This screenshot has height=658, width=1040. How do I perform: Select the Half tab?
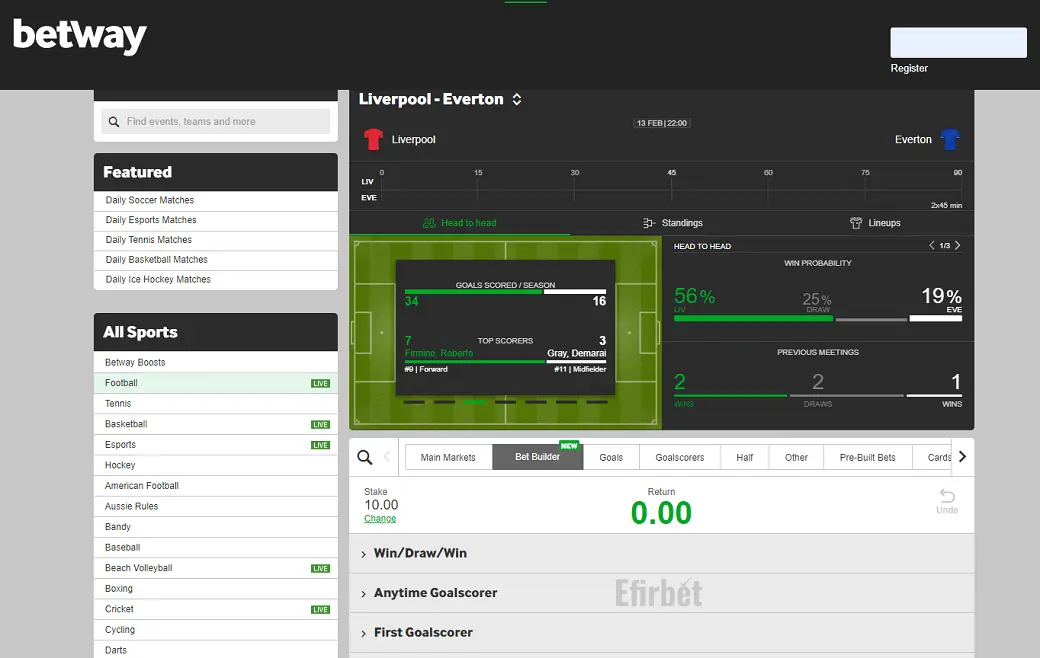coord(745,457)
